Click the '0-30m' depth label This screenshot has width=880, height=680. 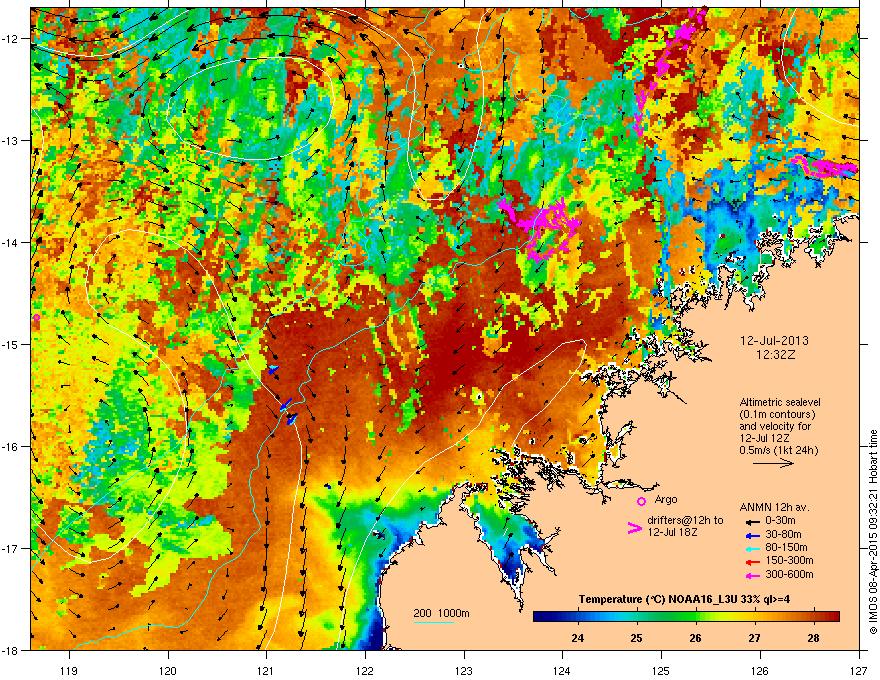[x=780, y=521]
